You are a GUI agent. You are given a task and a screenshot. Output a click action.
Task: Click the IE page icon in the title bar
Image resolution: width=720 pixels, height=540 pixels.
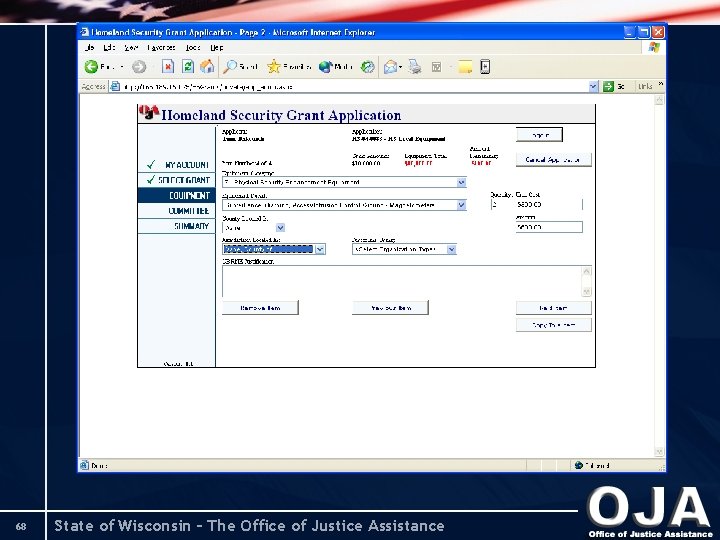(x=84, y=32)
